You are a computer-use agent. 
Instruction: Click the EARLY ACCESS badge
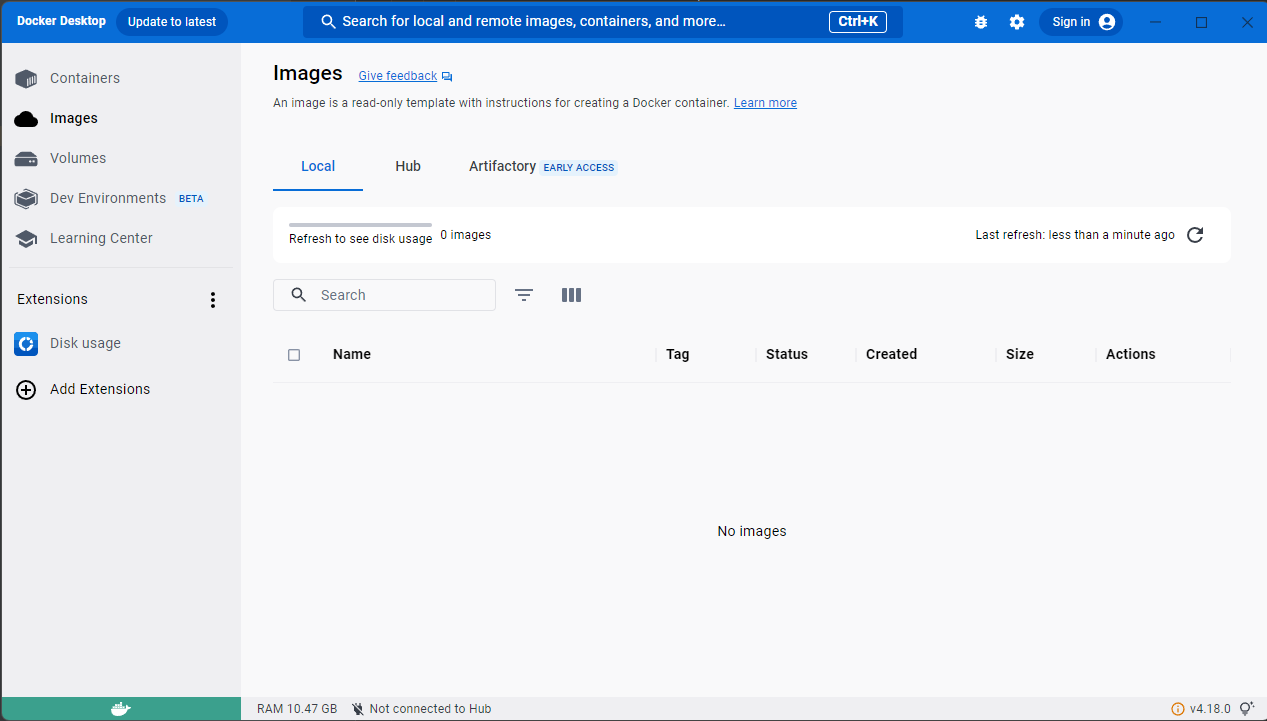579,167
